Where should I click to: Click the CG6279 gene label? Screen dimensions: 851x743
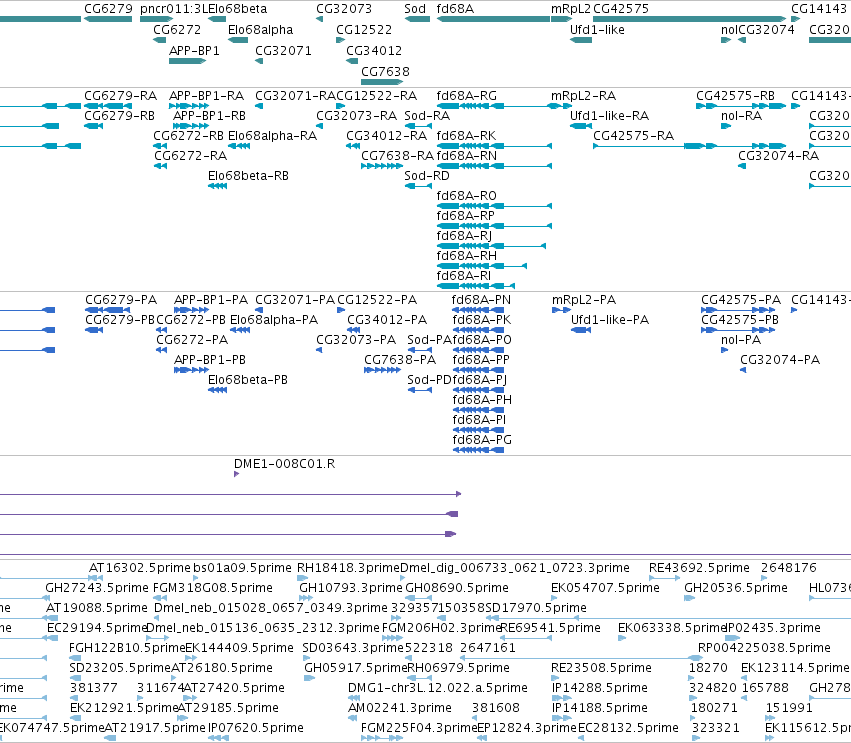[108, 9]
